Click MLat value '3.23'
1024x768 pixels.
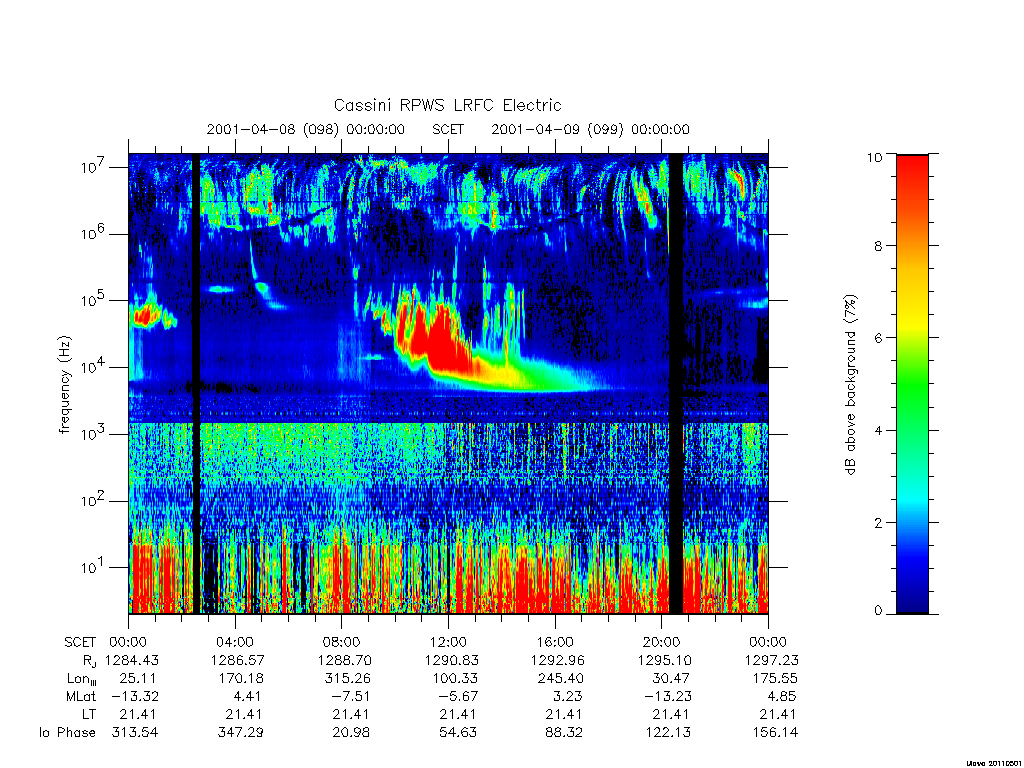click(x=567, y=697)
